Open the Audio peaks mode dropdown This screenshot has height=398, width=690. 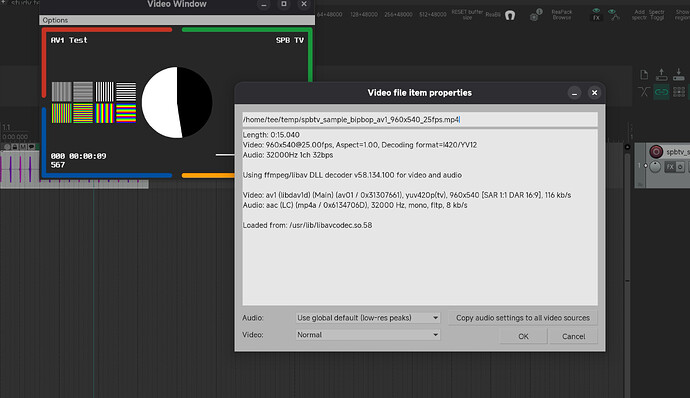[x=367, y=318]
